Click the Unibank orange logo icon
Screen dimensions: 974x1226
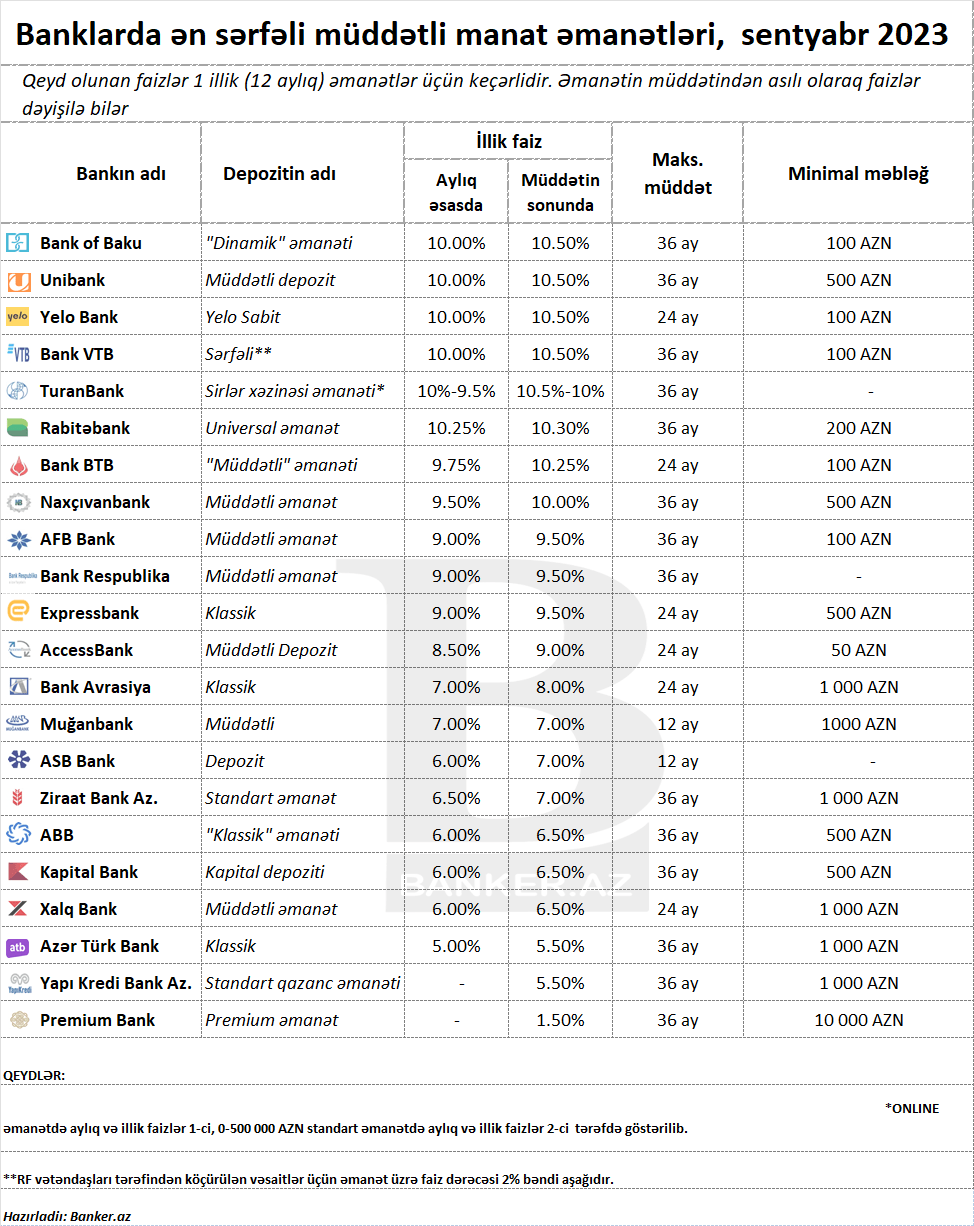coord(19,280)
